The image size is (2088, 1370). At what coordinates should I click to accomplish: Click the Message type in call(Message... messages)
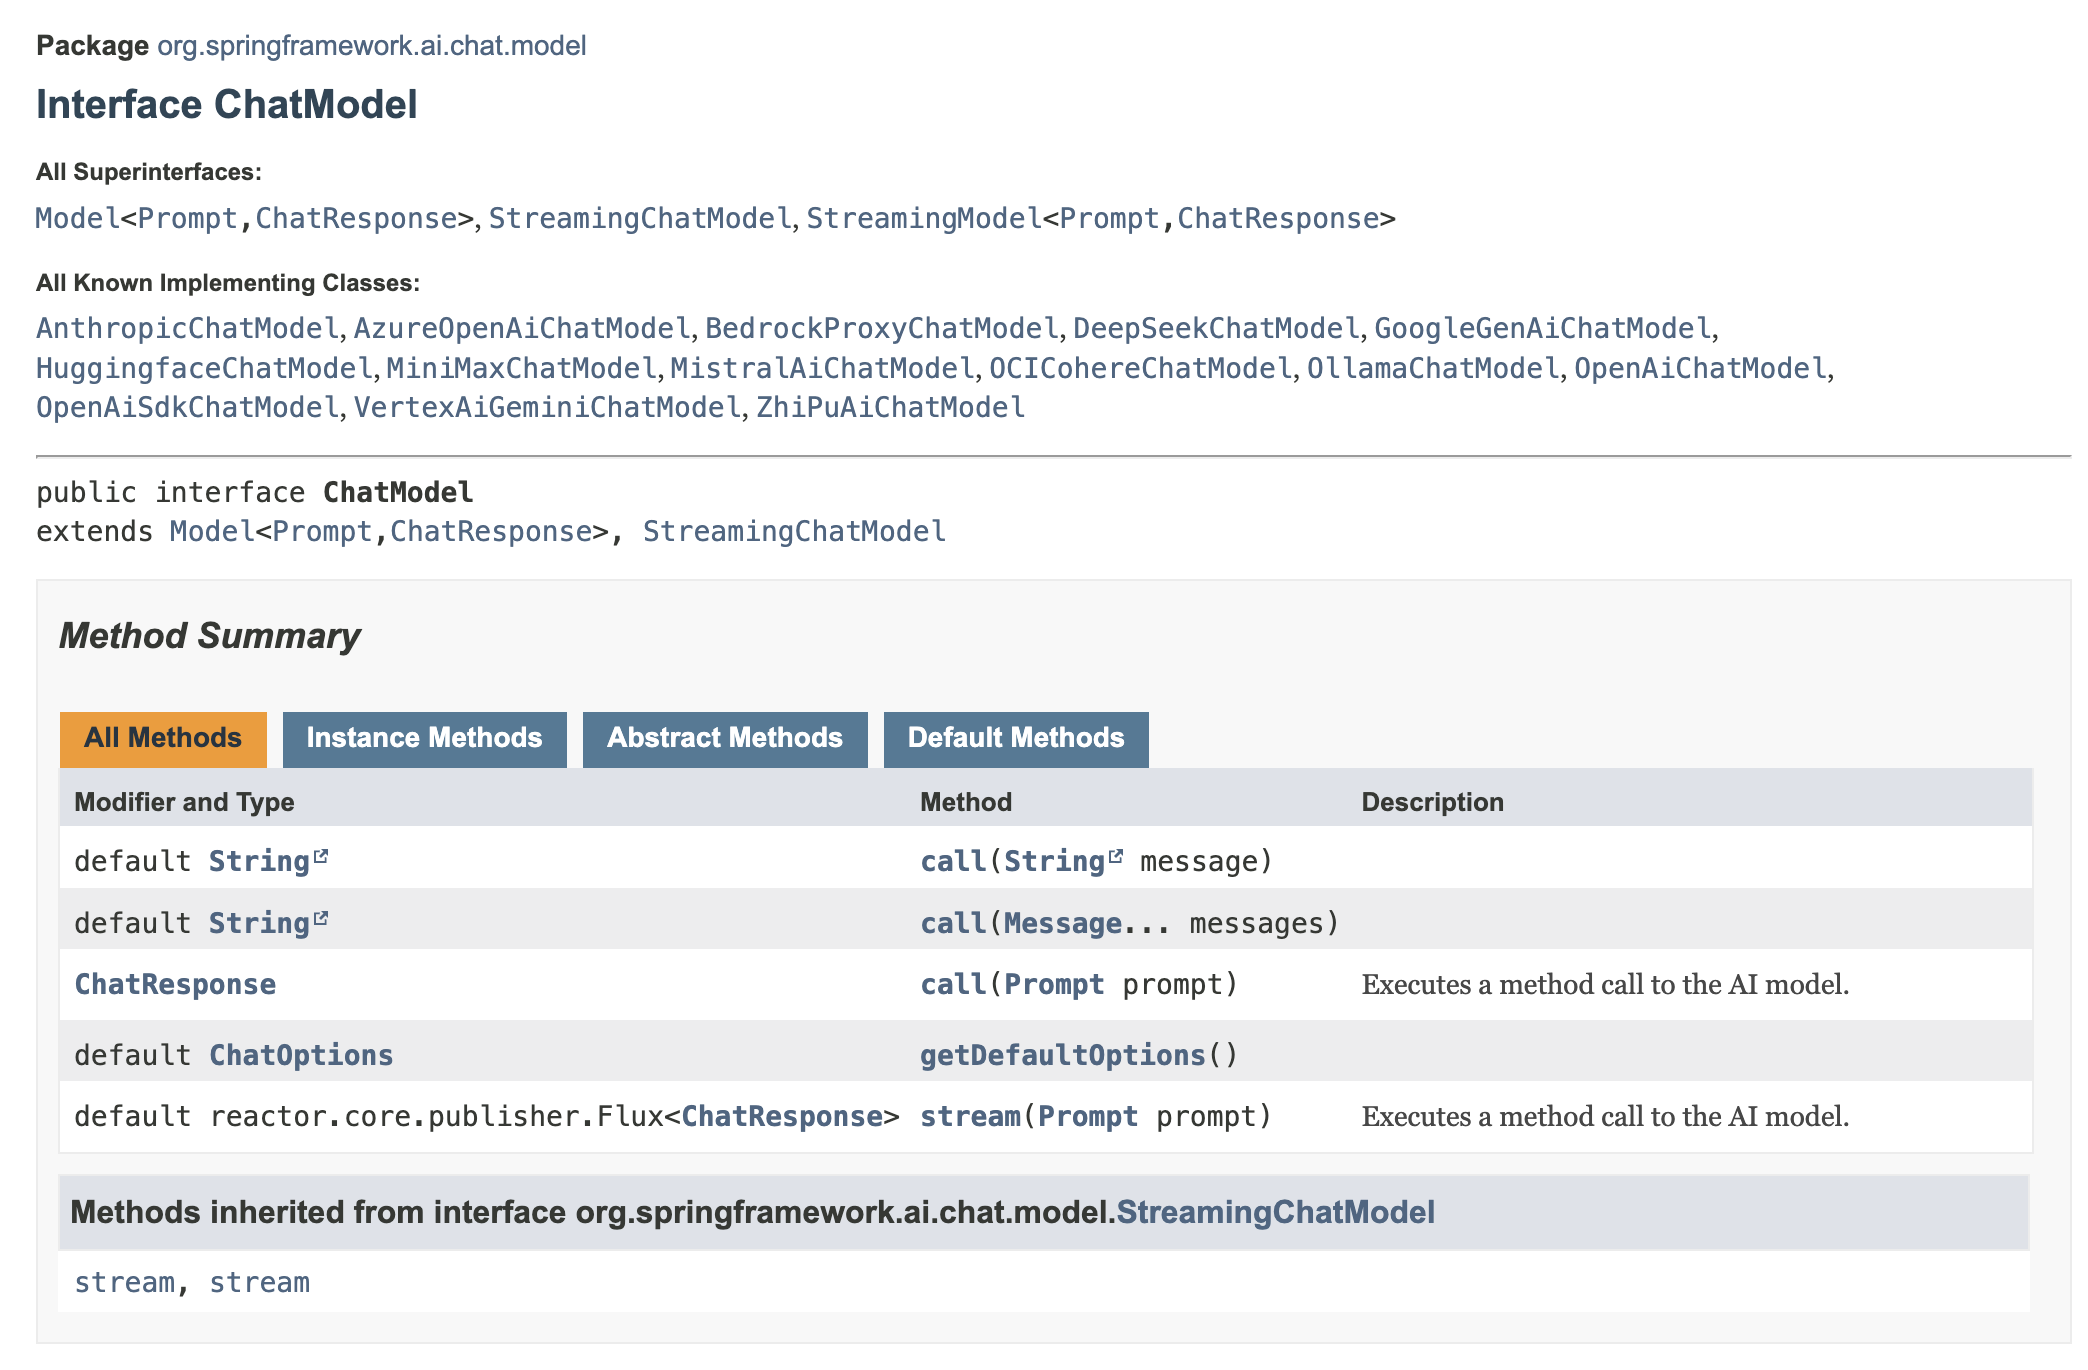coord(1062,923)
